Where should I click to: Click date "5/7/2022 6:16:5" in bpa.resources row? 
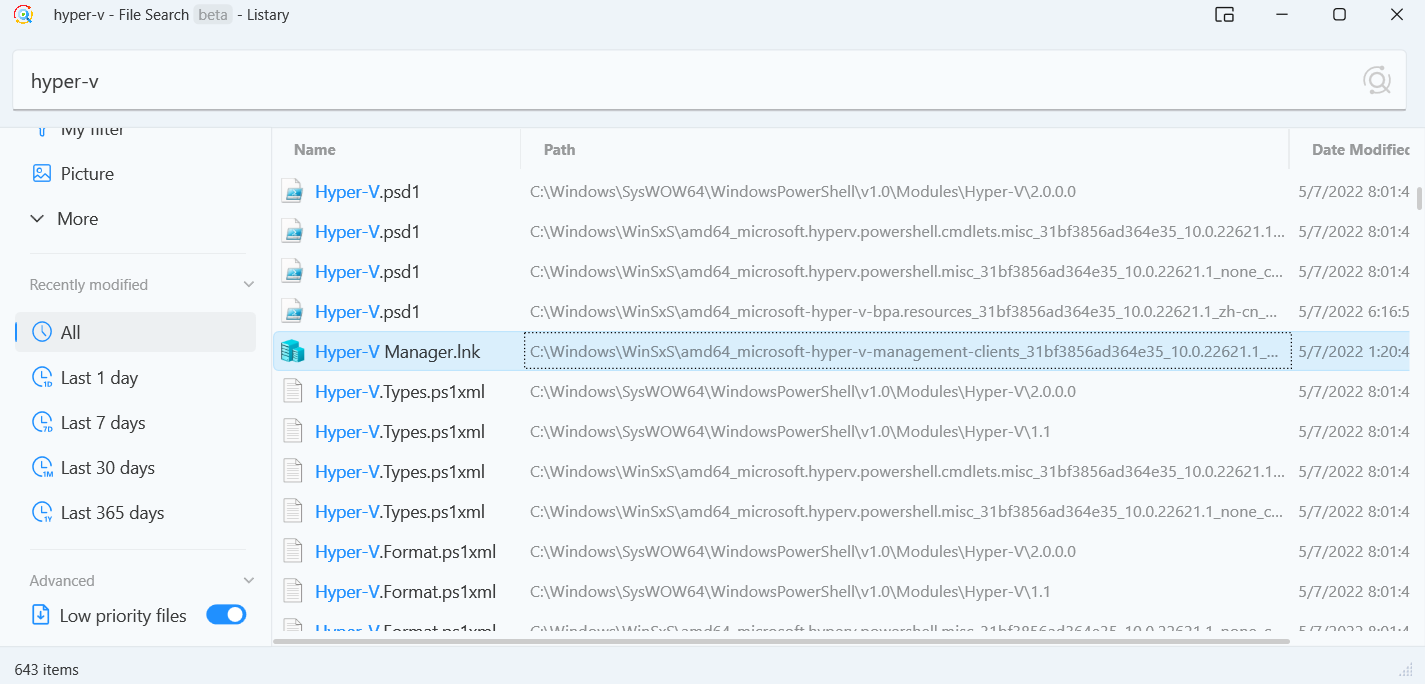[x=1354, y=311]
